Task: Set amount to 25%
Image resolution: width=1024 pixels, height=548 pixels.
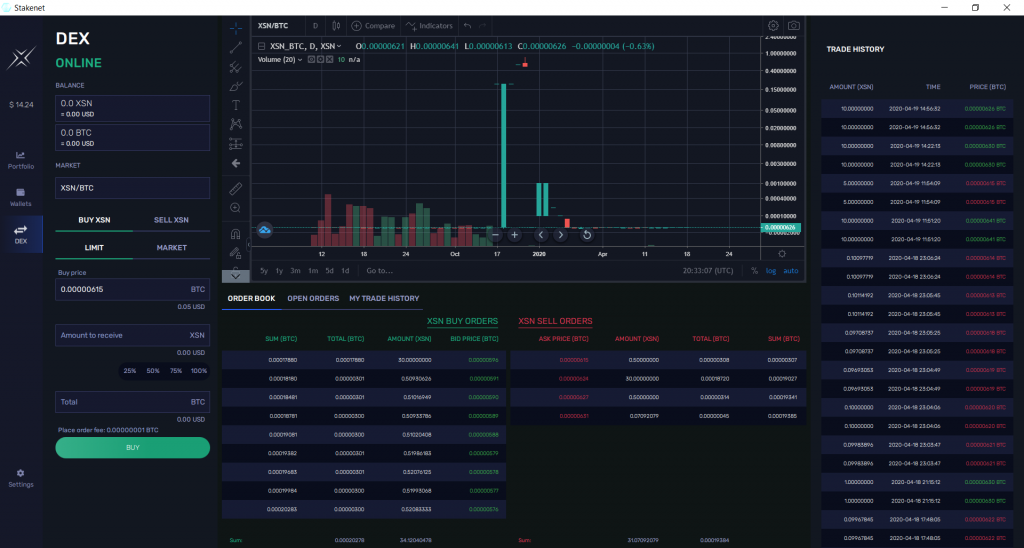Action: [x=130, y=371]
